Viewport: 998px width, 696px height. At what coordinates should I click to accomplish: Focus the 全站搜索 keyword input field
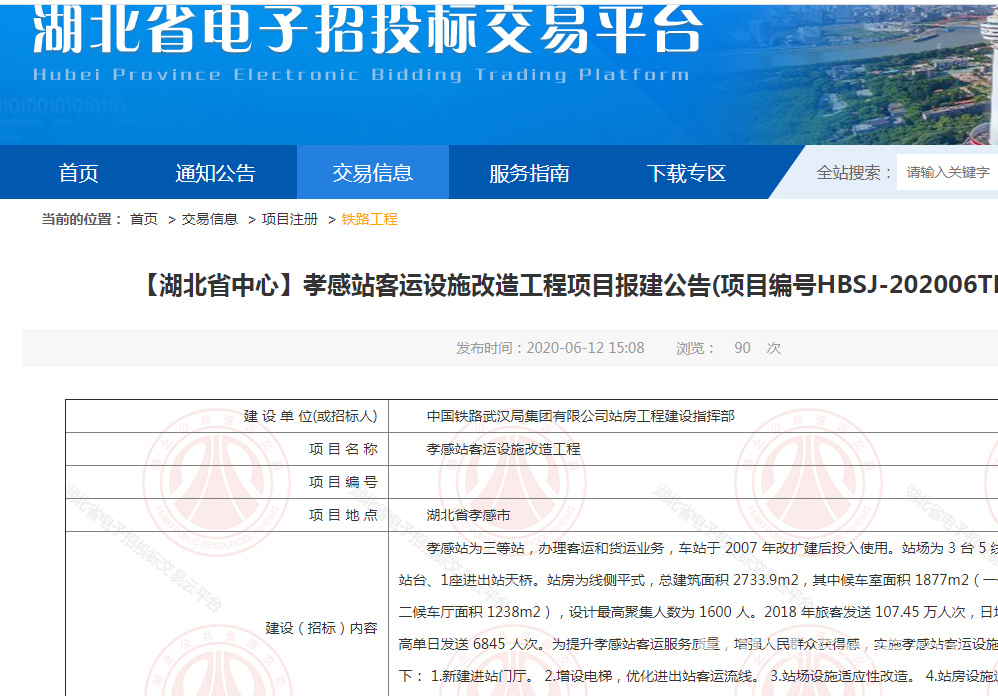click(x=947, y=172)
